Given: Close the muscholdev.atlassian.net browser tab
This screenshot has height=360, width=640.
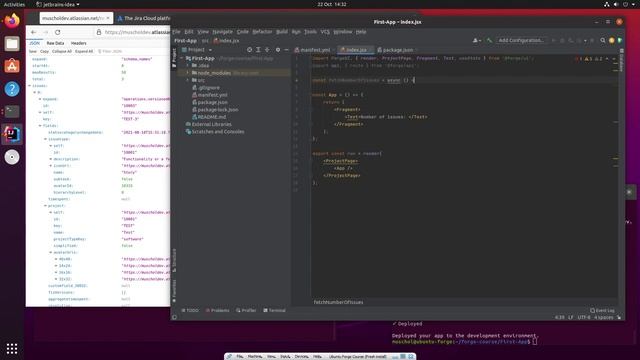Looking at the screenshot, I should pyautogui.click(x=108, y=18).
